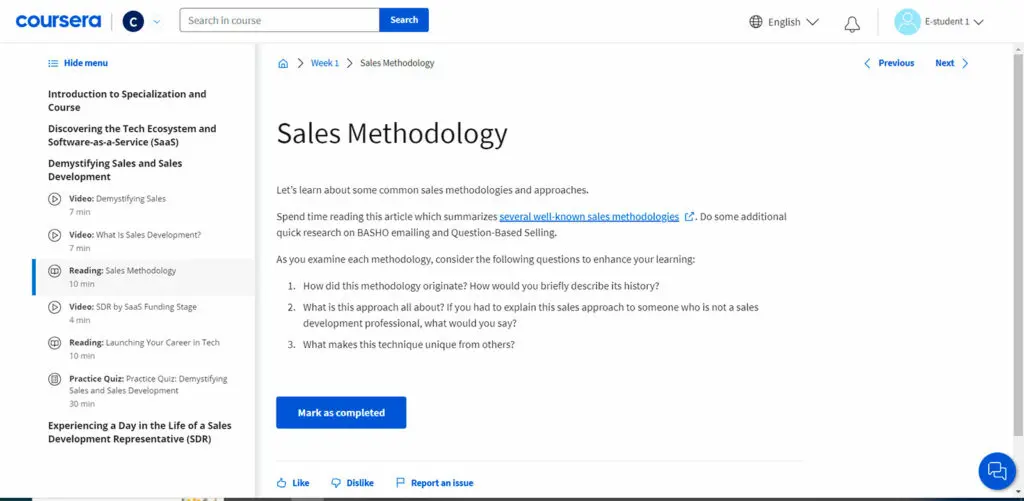Click the 30 min label under Practice Quiz

point(82,404)
